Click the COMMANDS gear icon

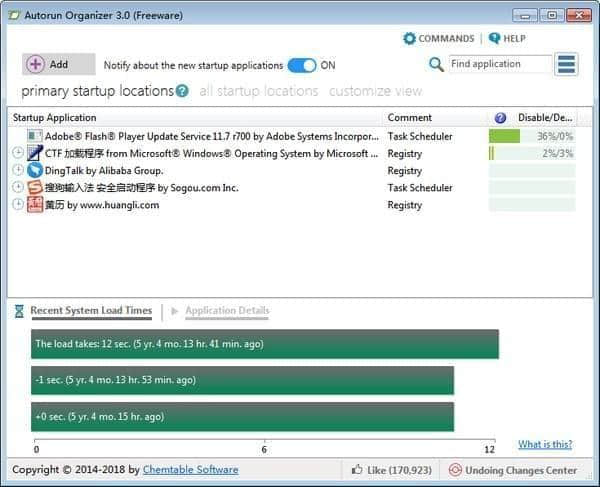[x=409, y=39]
